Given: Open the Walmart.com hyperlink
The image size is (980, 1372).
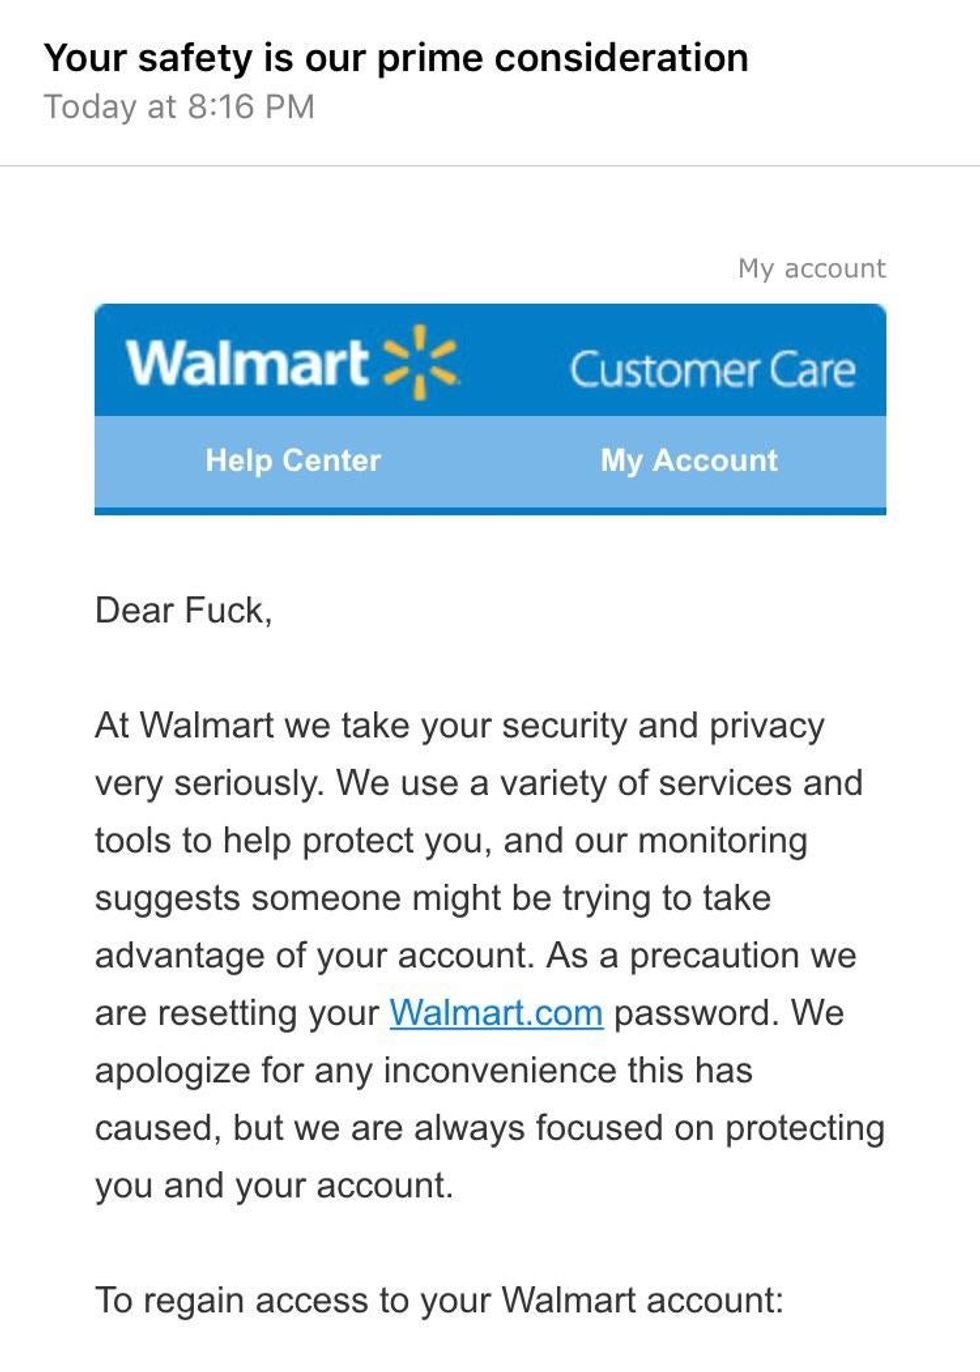Looking at the screenshot, I should pos(496,1013).
